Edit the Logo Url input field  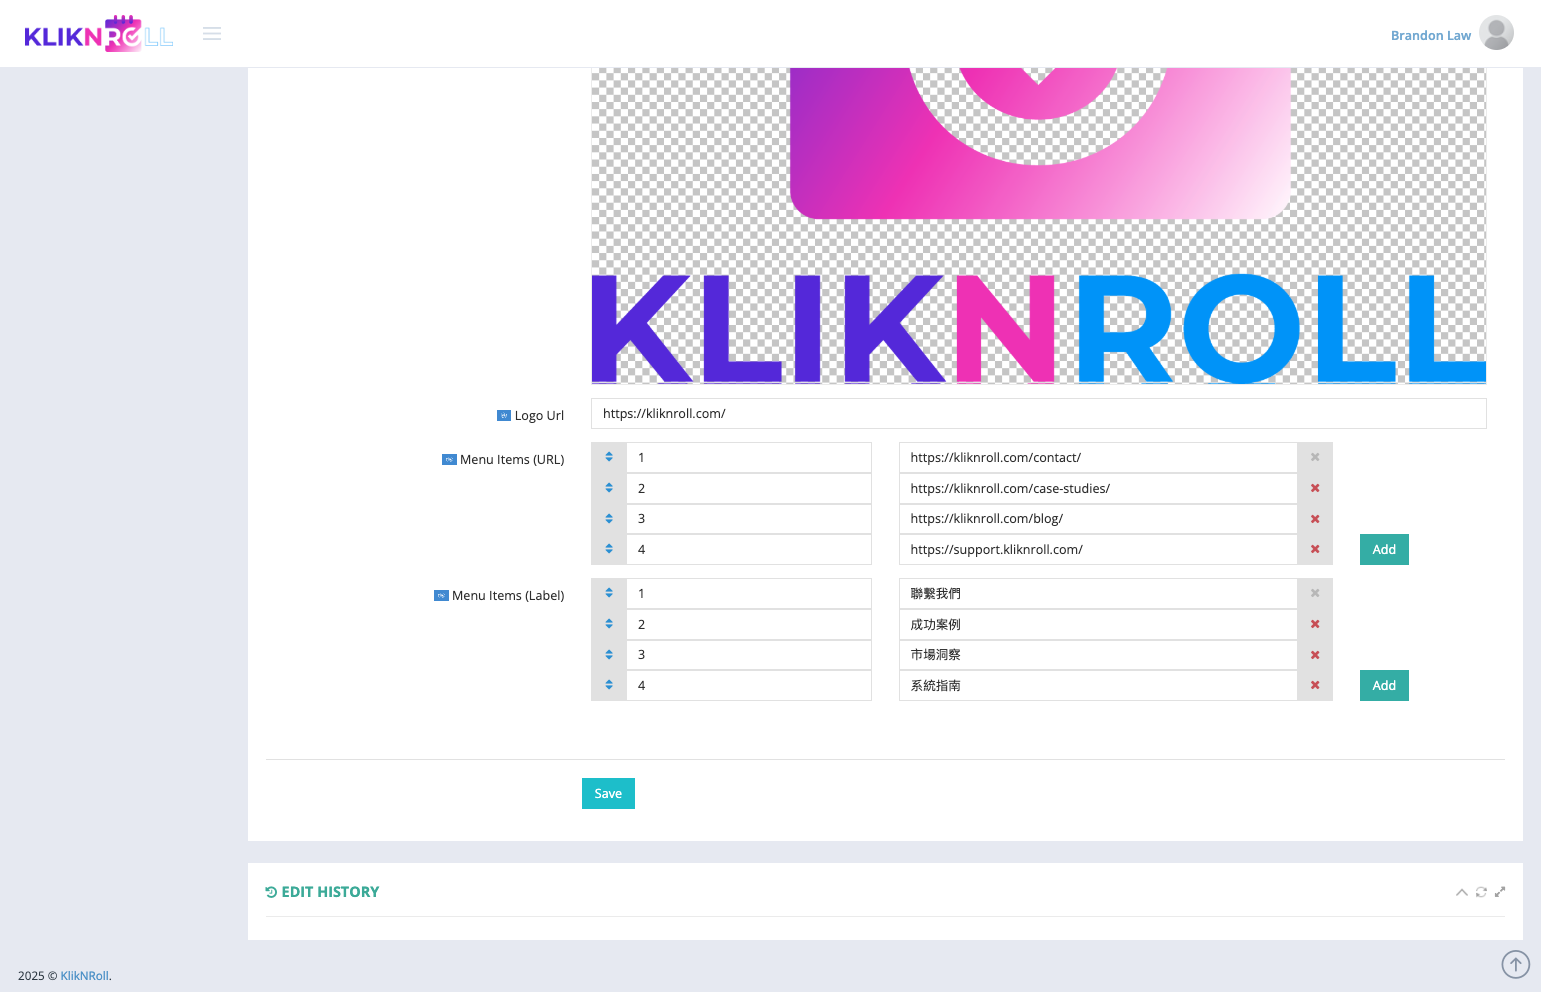click(x=1039, y=414)
